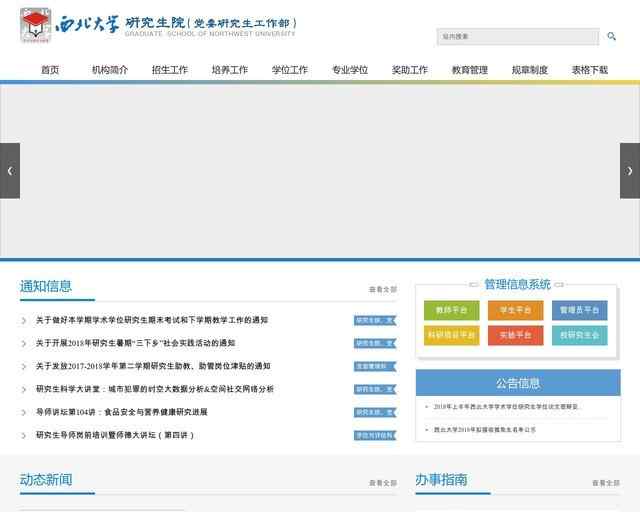Open the 规章制度 menu item
This screenshot has width=640, height=512.
point(530,70)
